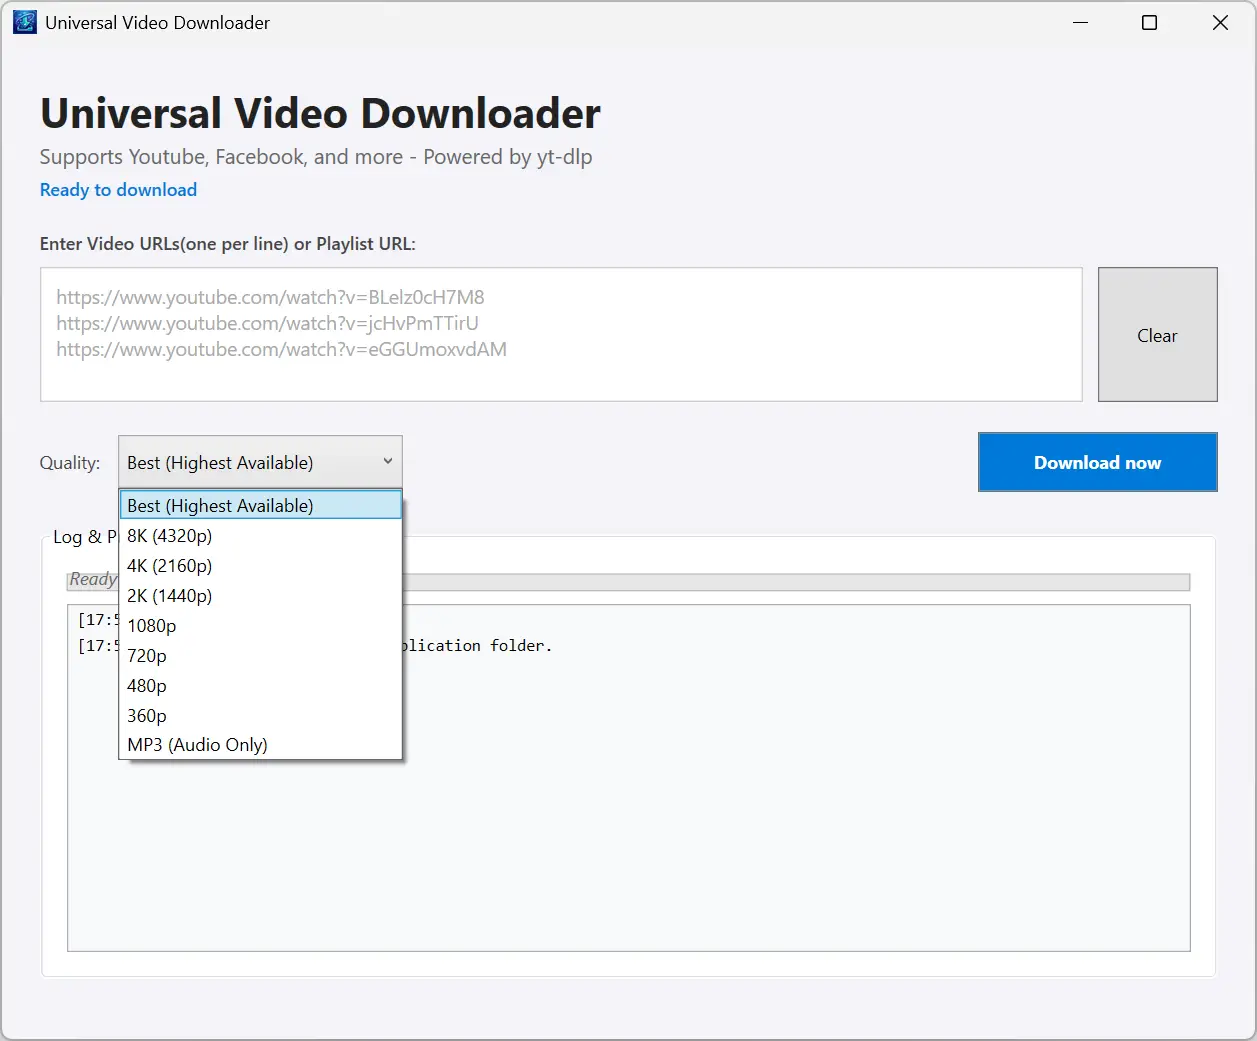The width and height of the screenshot is (1257, 1041).
Task: Select Best (Highest Available) from the quality list
Action: (260, 505)
